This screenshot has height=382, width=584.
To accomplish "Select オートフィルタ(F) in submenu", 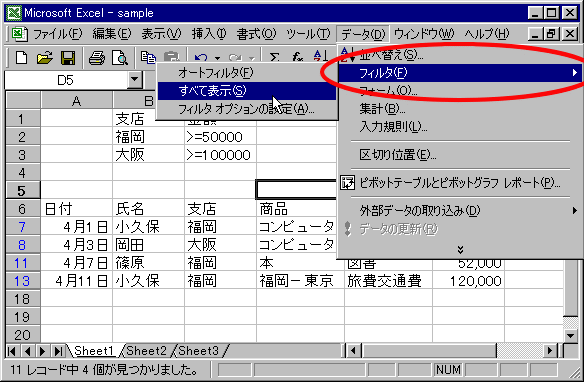I will [x=247, y=73].
